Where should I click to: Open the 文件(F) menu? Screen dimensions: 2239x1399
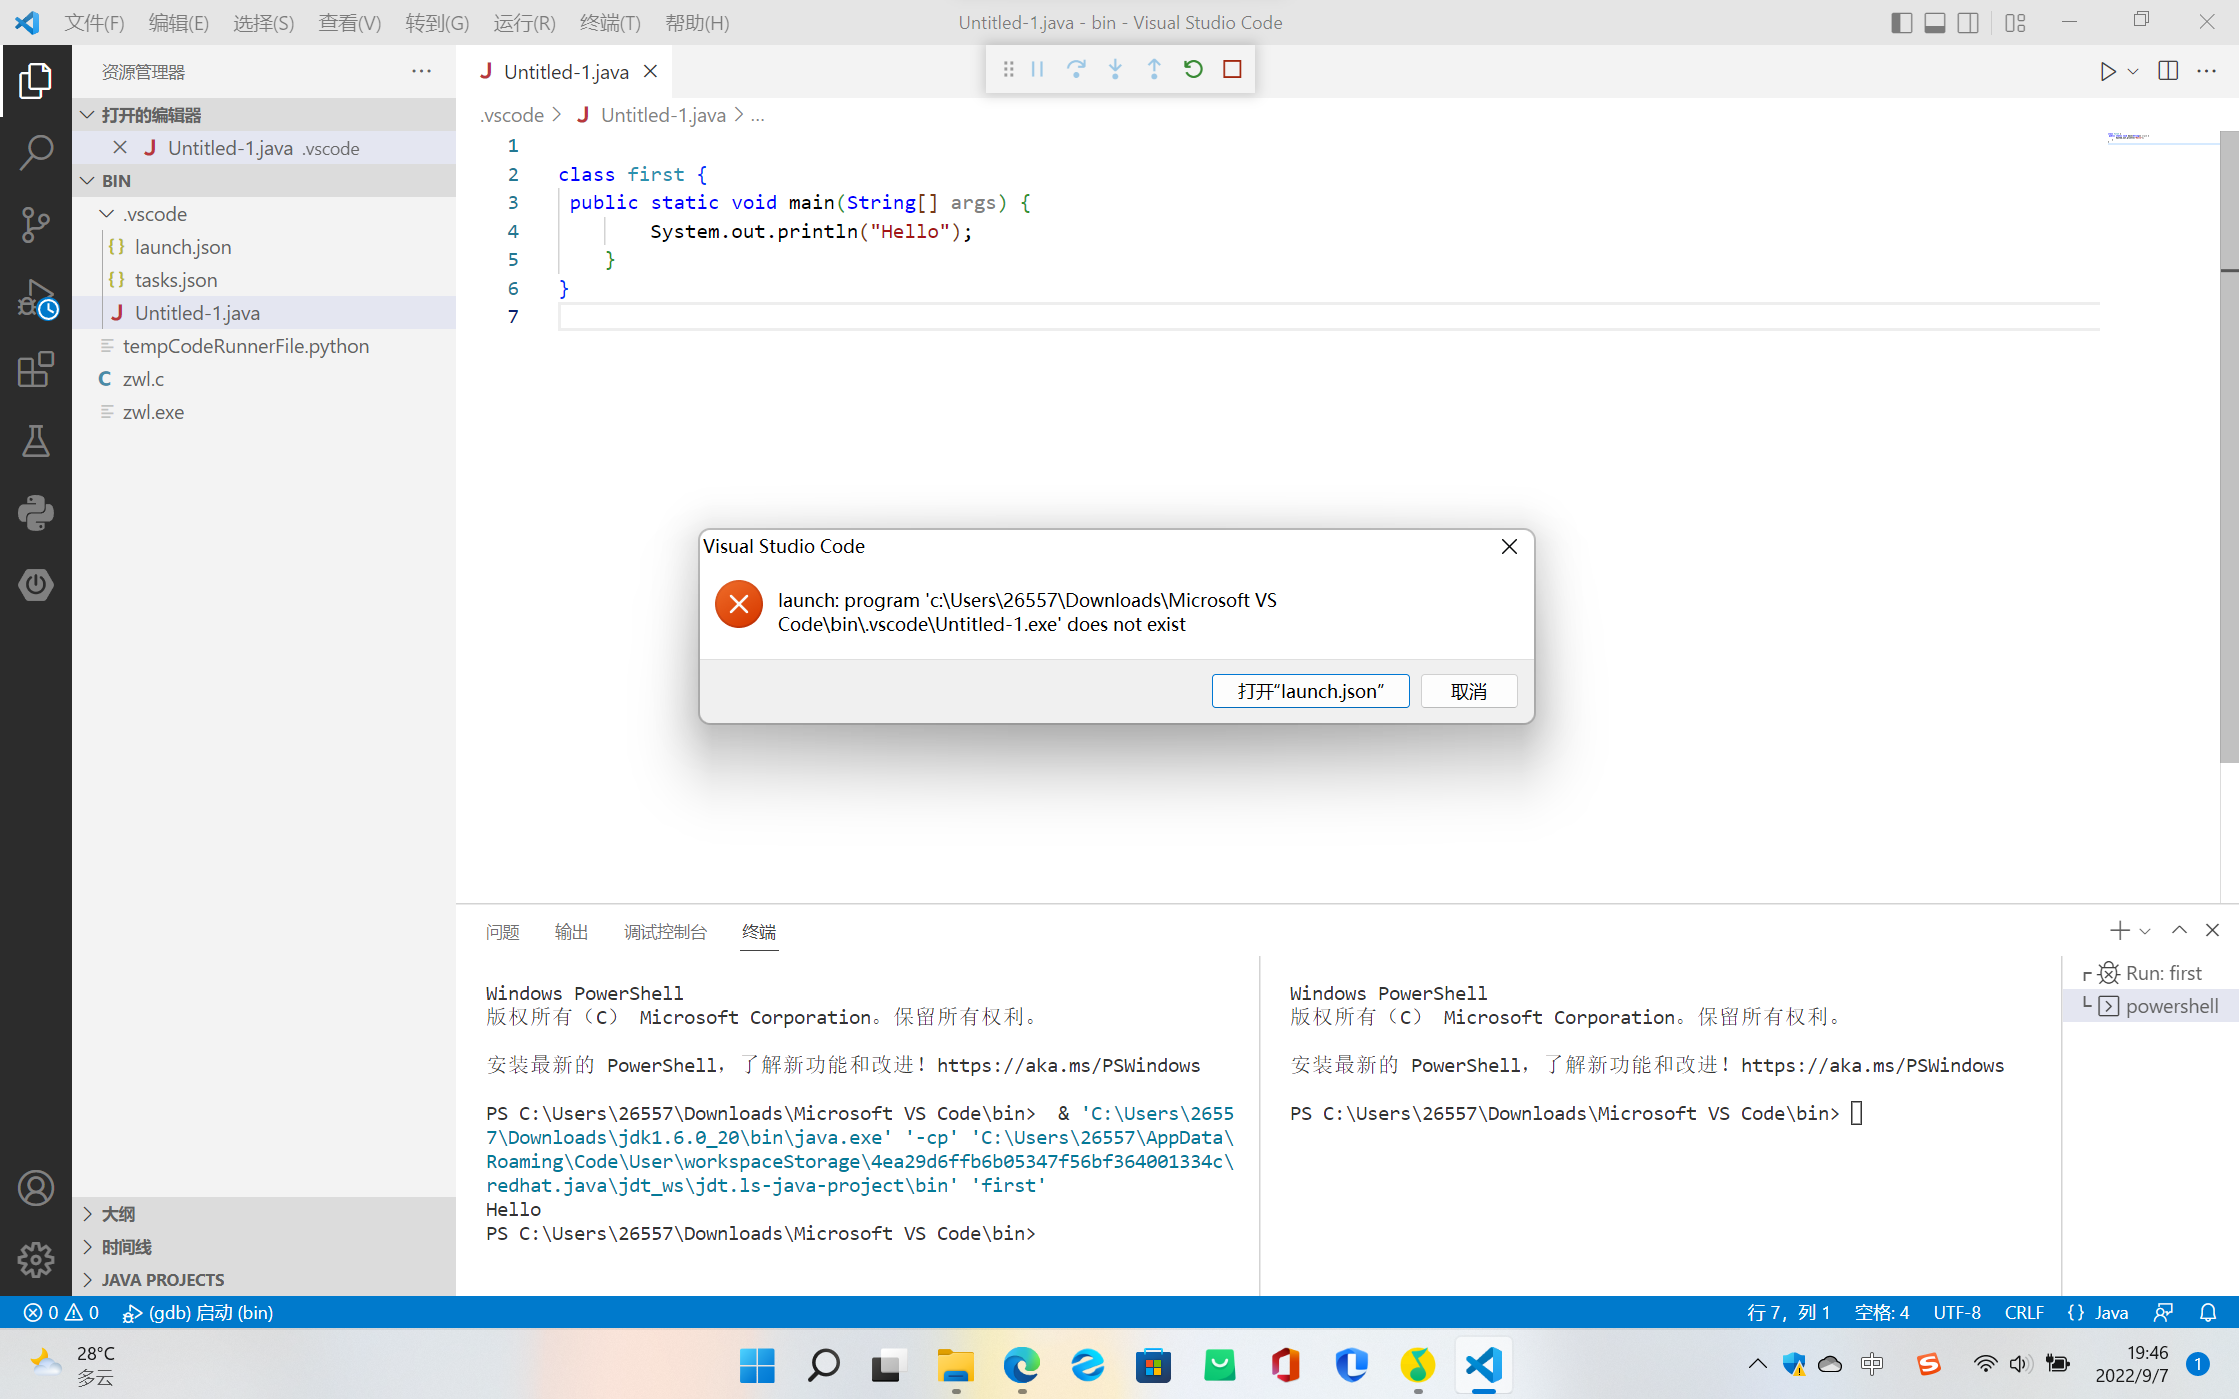point(94,22)
